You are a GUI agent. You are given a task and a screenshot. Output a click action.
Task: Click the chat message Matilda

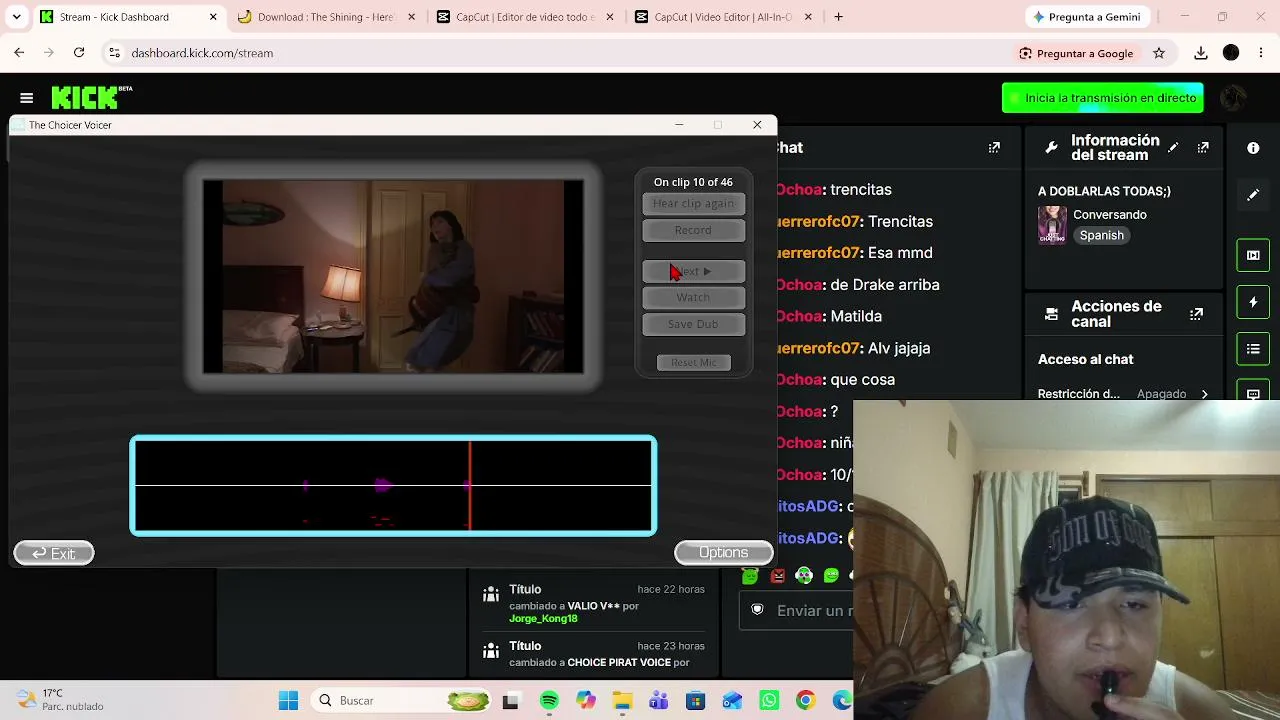pyautogui.click(x=856, y=316)
